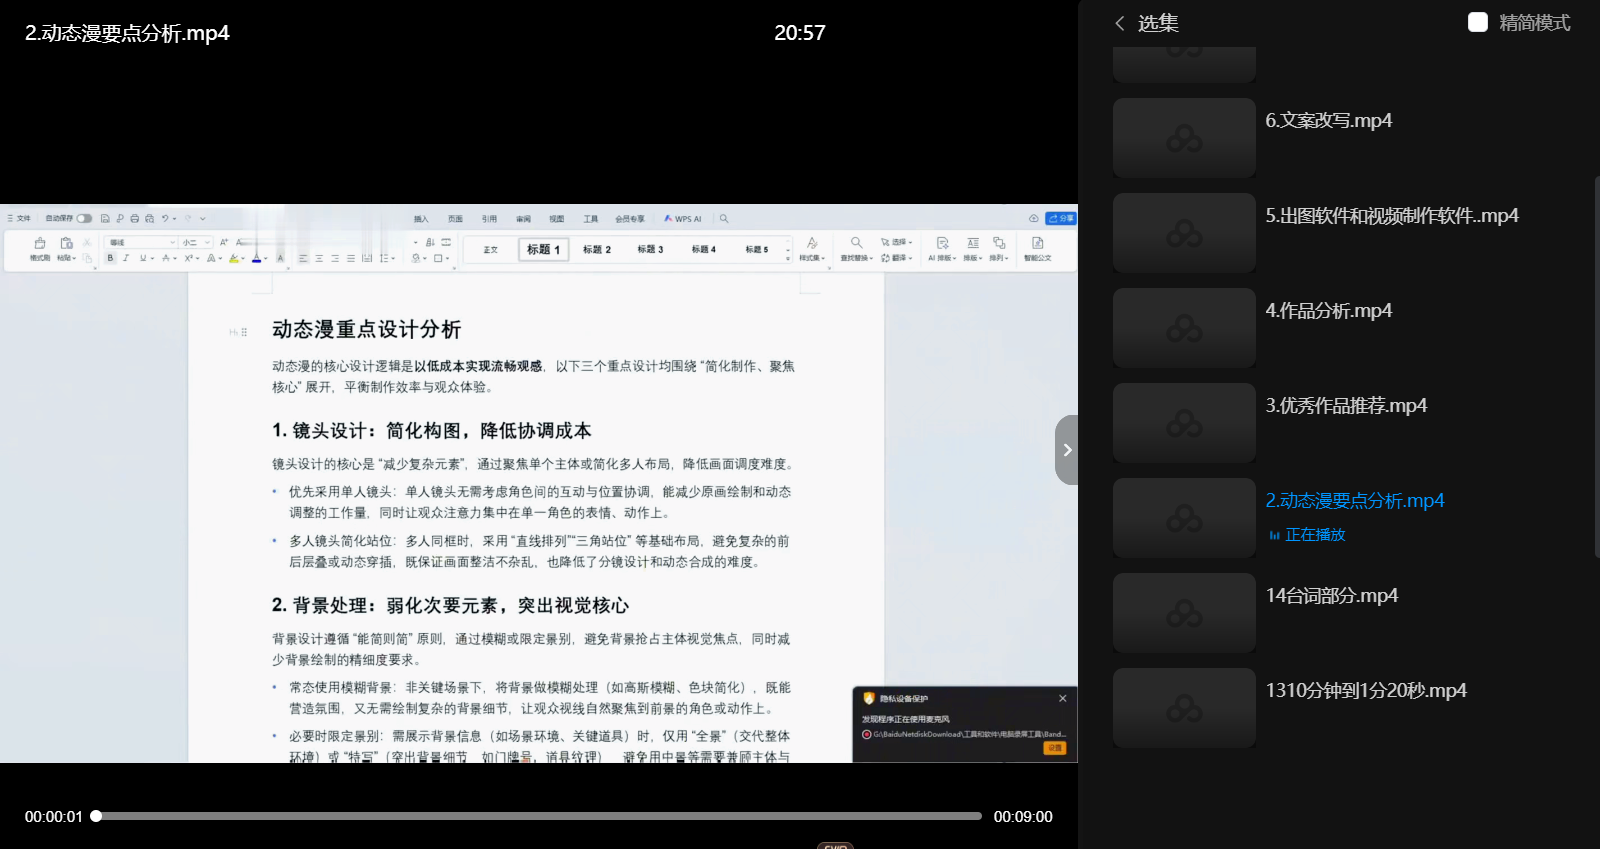Click the 查找替换 magnifier icon
This screenshot has height=849, width=1600.
[x=856, y=243]
